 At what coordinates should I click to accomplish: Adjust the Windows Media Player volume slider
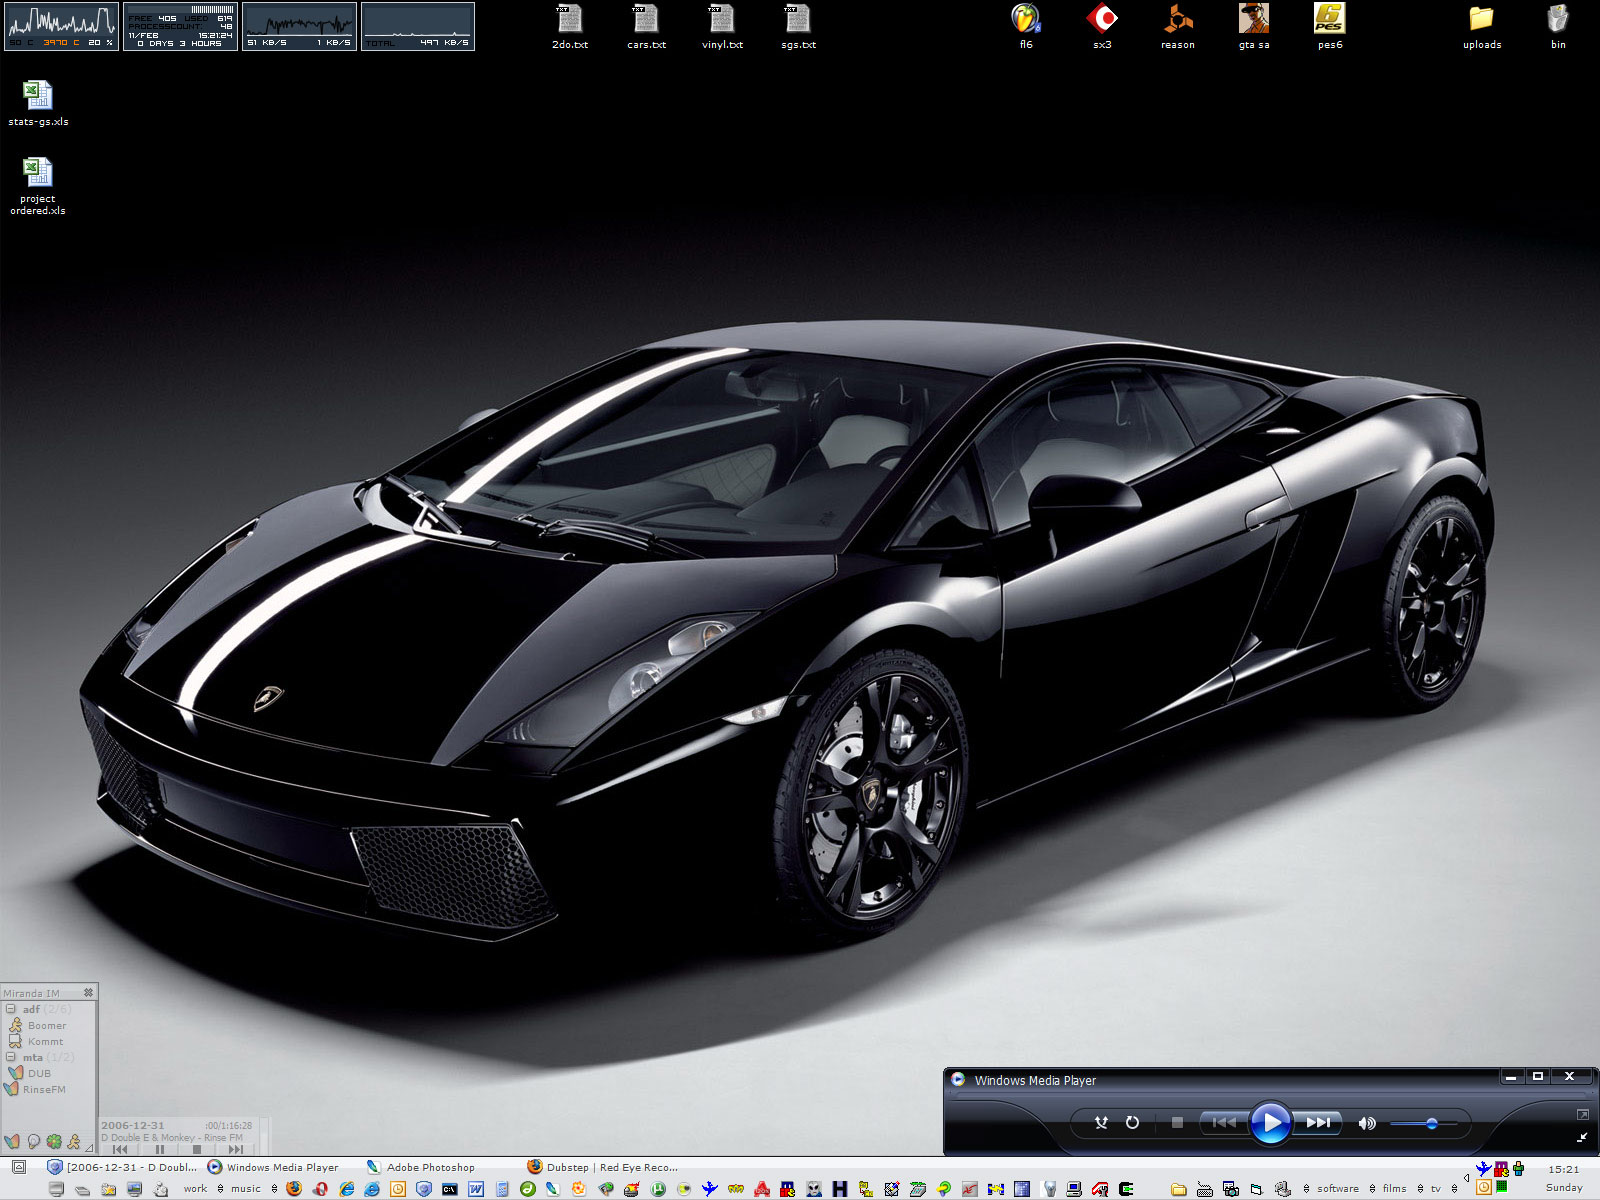point(1431,1124)
